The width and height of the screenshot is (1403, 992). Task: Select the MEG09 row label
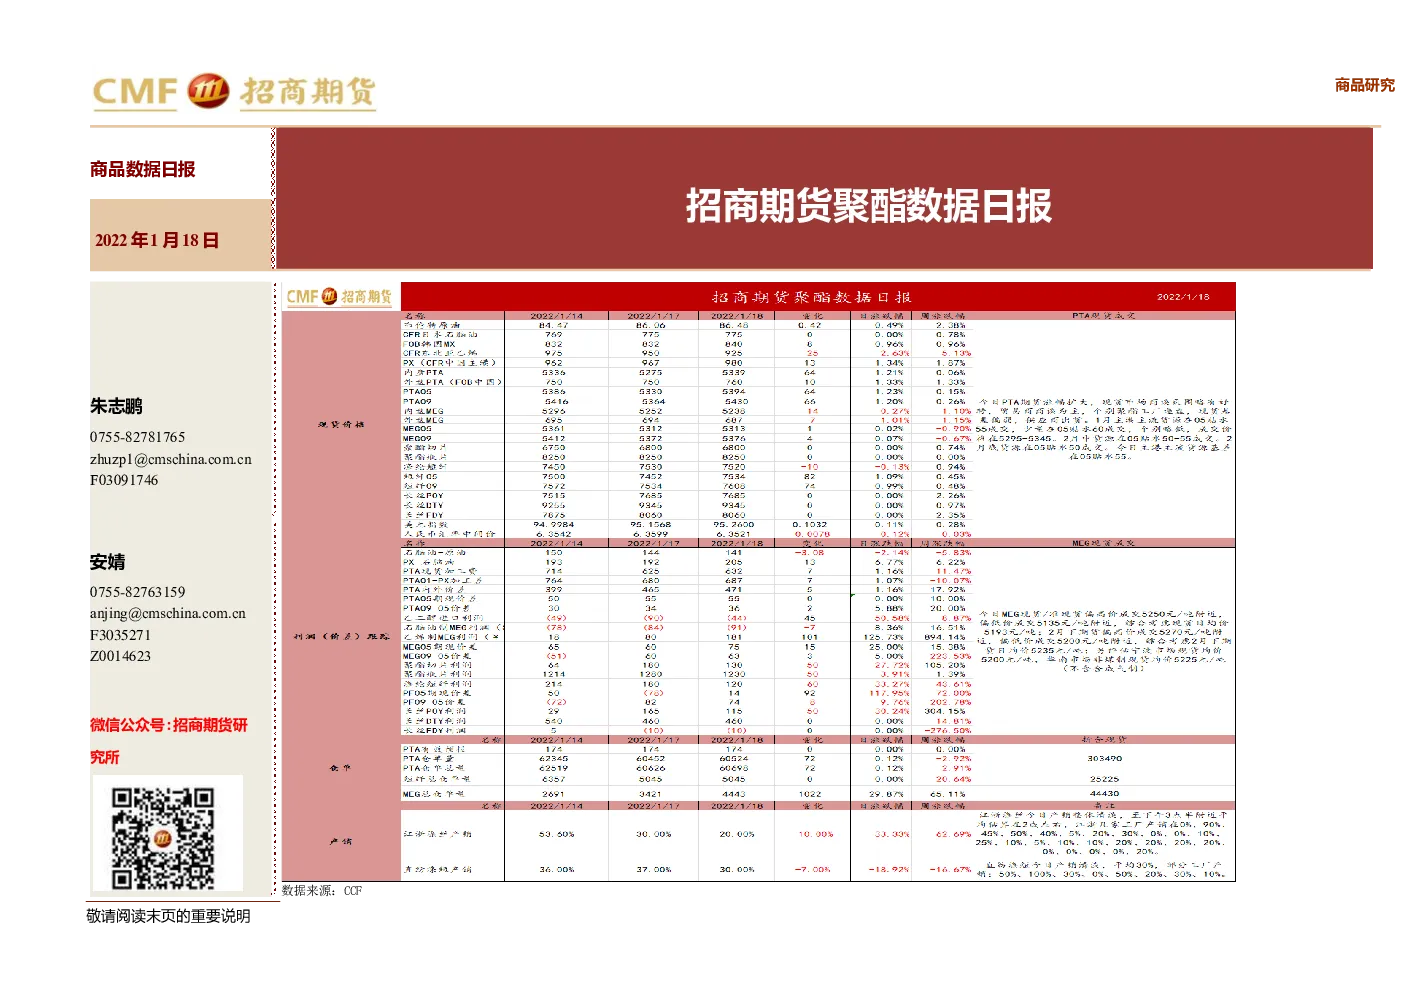coord(418,439)
